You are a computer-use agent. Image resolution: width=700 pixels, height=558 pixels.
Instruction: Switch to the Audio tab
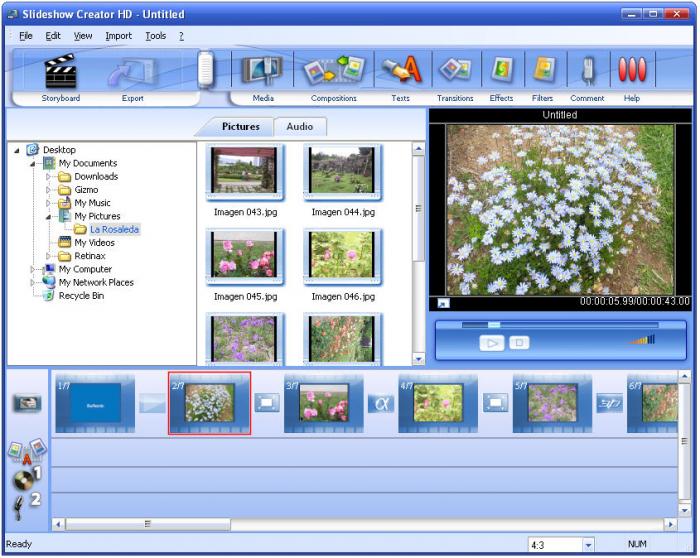tap(300, 127)
